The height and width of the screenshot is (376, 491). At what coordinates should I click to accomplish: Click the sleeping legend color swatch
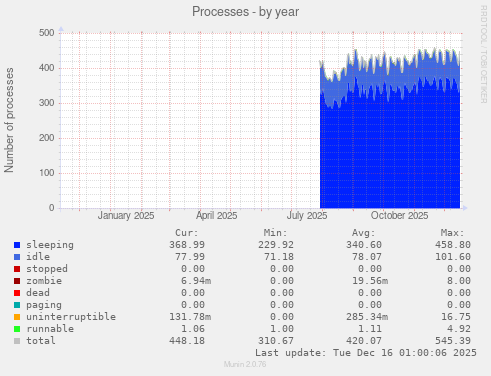[x=17, y=245]
